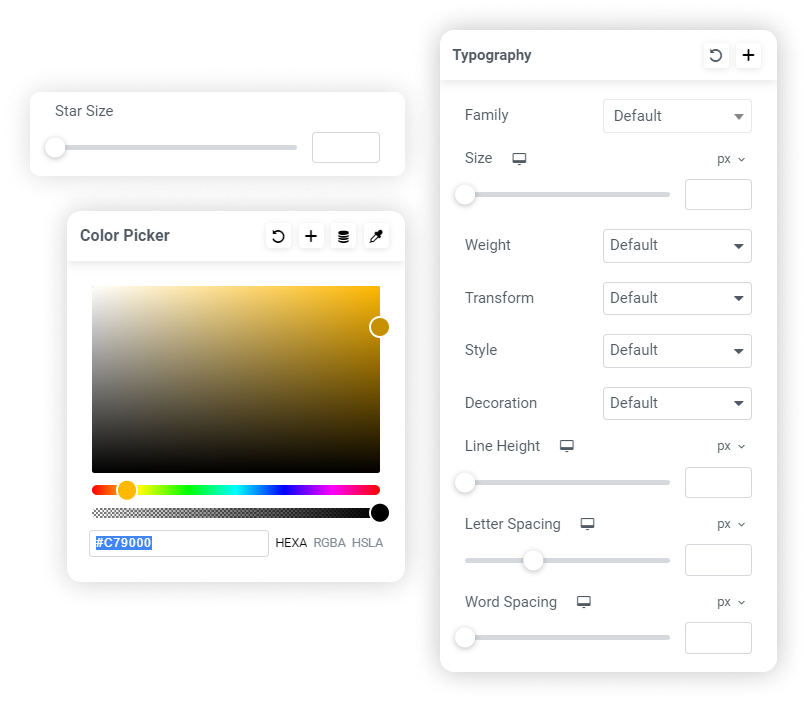
Task: Toggle responsive device icon beside Word Spacing
Action: point(584,602)
